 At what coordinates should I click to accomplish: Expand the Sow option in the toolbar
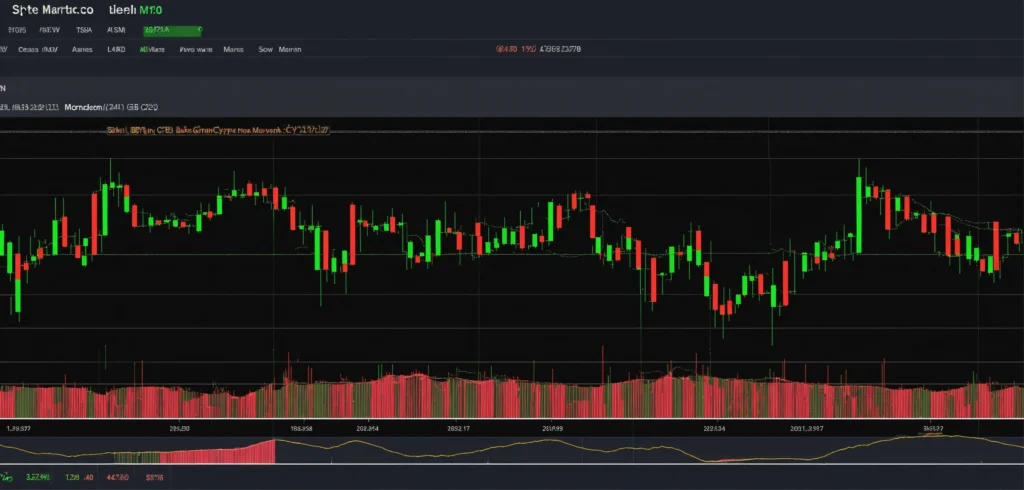click(x=265, y=48)
